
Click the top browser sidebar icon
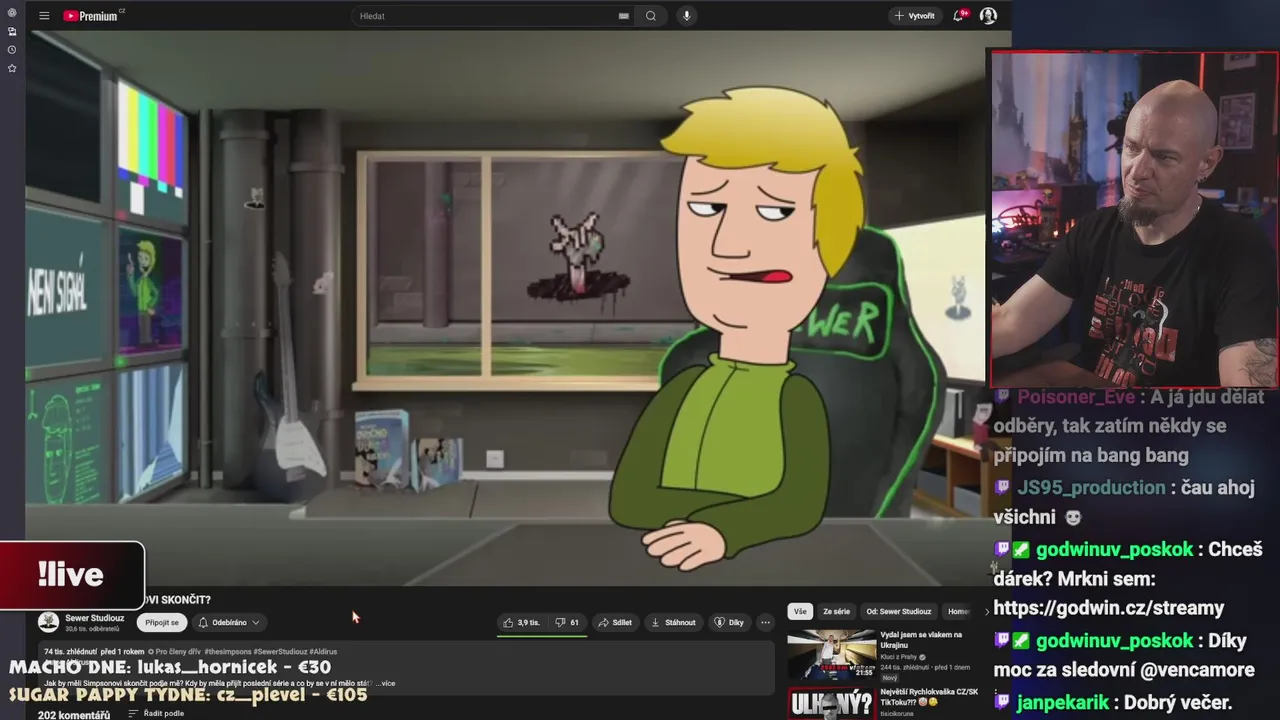tap(12, 13)
